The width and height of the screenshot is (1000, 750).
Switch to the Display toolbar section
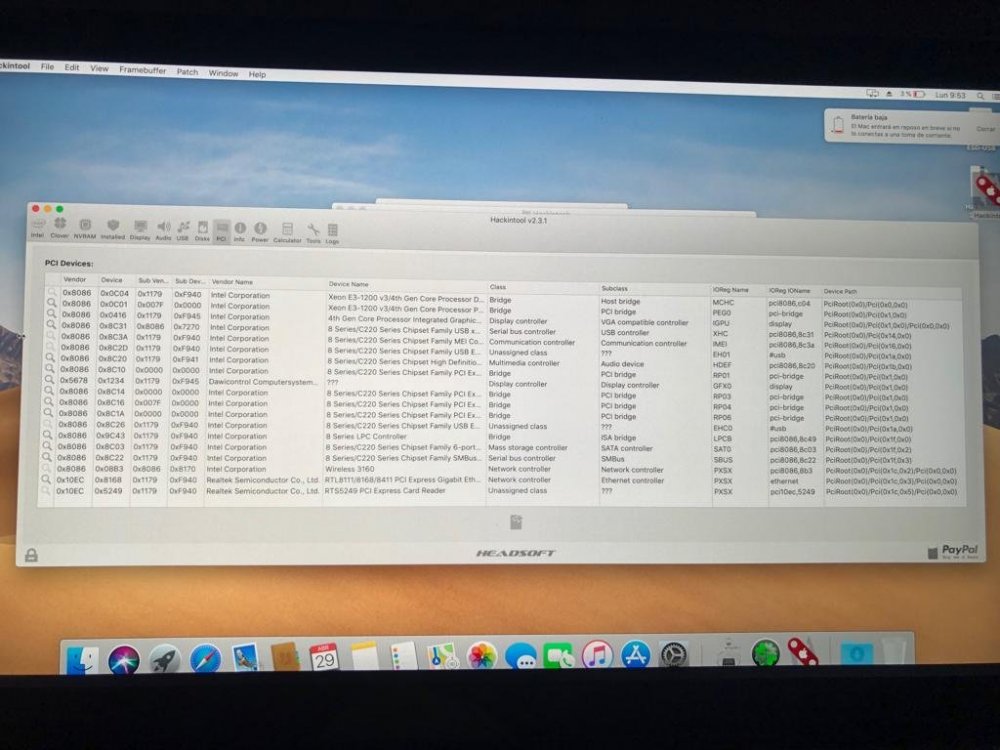click(140, 230)
